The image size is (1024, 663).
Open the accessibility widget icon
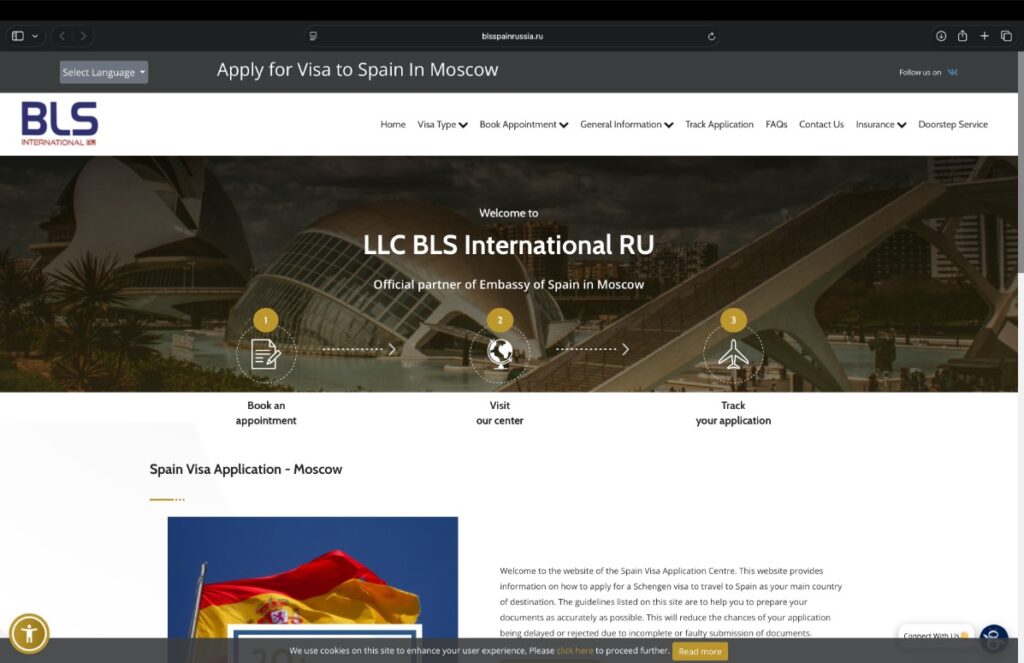coord(29,633)
